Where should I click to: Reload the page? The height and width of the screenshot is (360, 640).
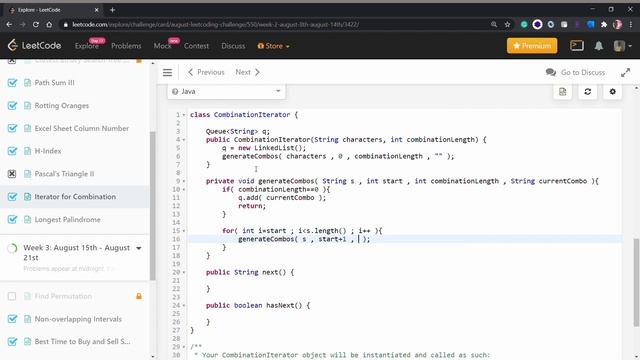36,24
